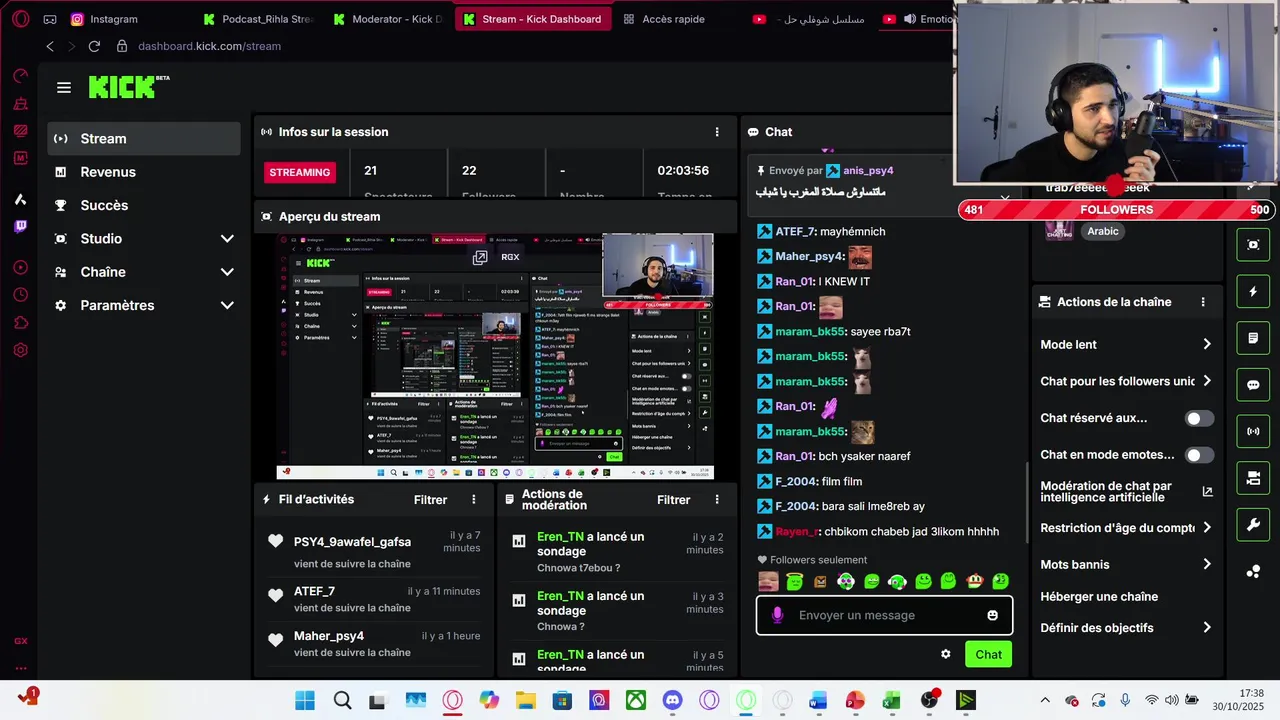The height and width of the screenshot is (720, 1280).
Task: Open Actions de la chaîne three-dot menu
Action: [x=1203, y=302]
